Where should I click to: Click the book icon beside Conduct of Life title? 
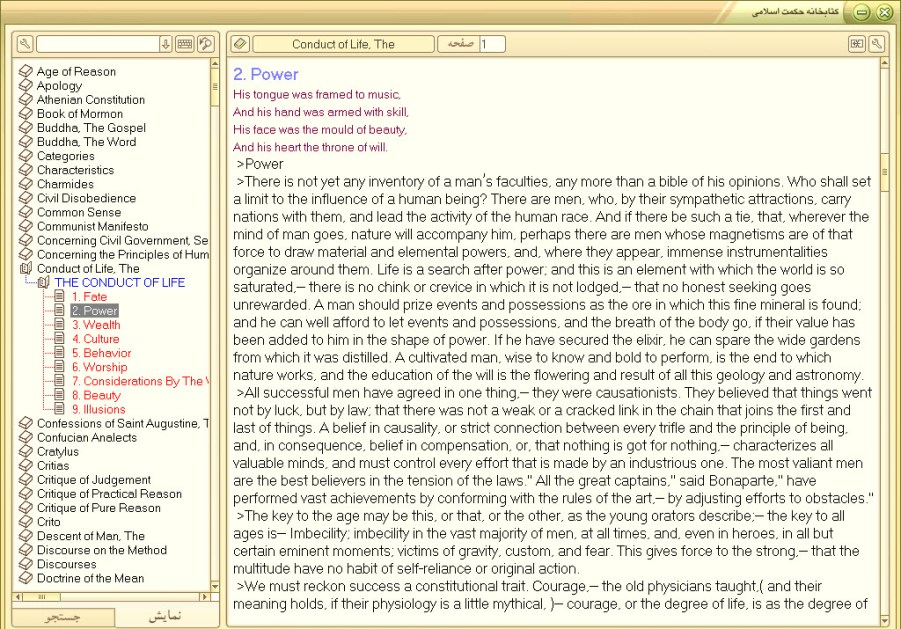(240, 44)
